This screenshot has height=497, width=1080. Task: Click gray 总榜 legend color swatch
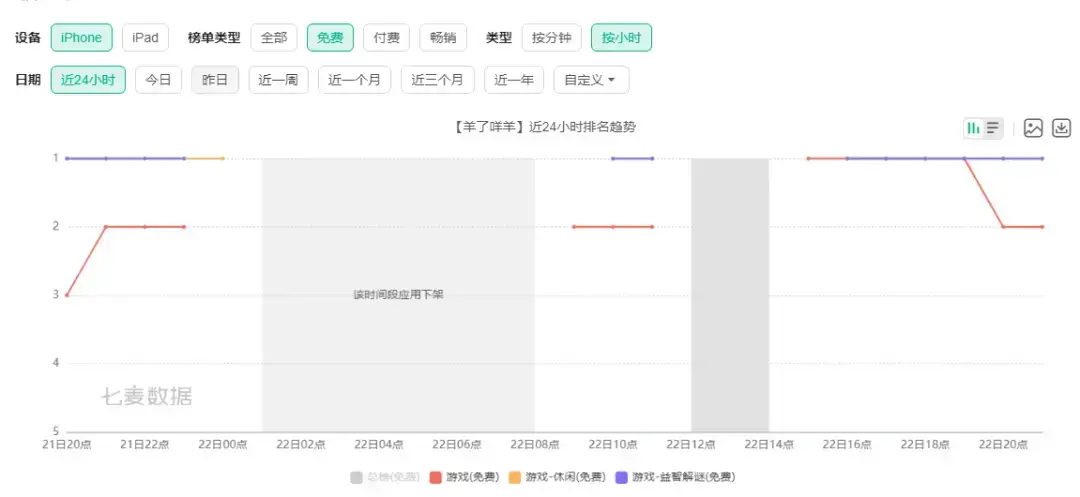356,477
